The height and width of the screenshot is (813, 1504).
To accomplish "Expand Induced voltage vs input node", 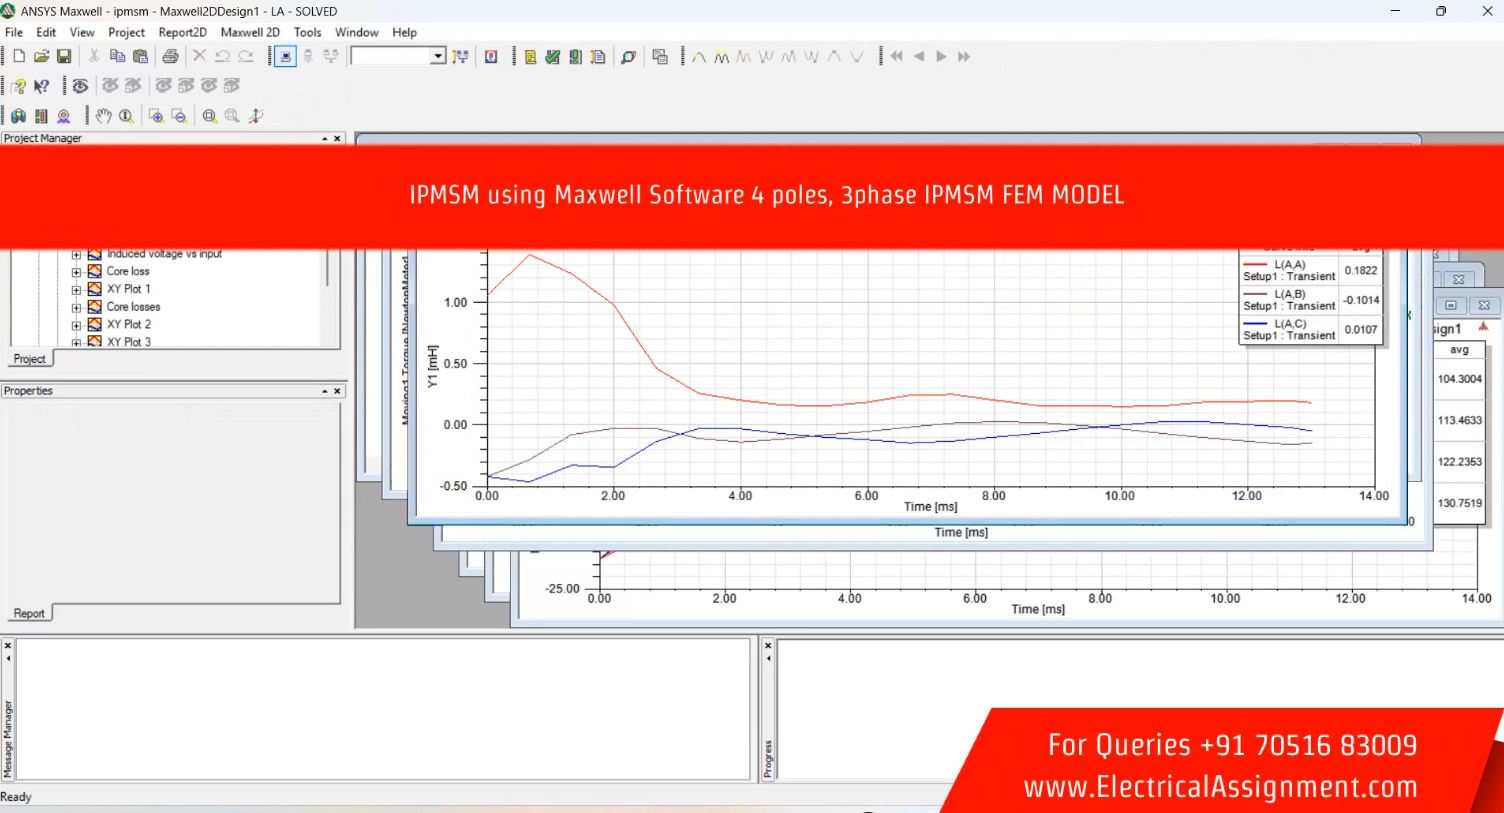I will point(77,255).
